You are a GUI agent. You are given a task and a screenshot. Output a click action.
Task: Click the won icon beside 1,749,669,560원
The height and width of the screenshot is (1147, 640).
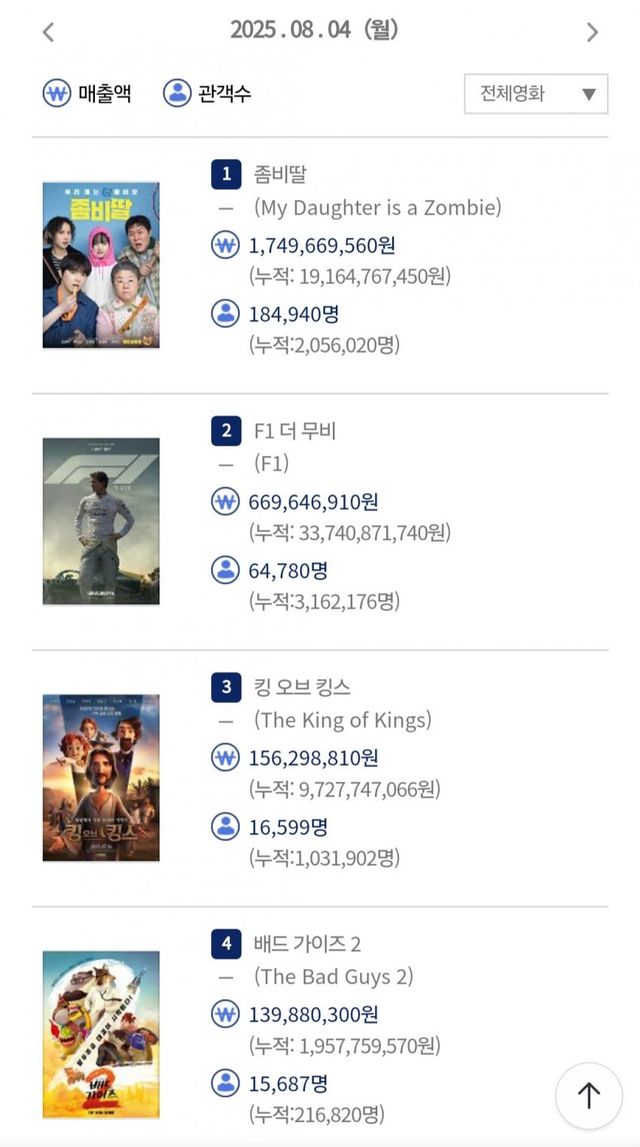click(x=225, y=245)
